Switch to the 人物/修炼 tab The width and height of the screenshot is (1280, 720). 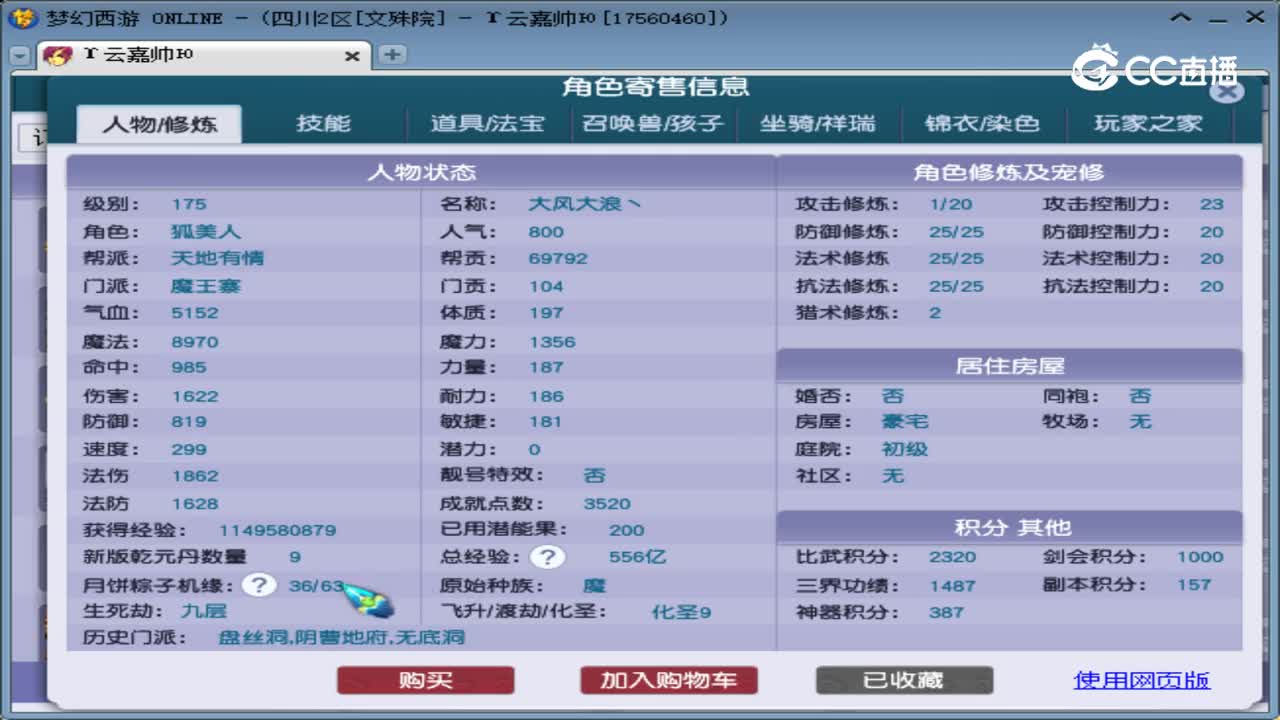[158, 124]
